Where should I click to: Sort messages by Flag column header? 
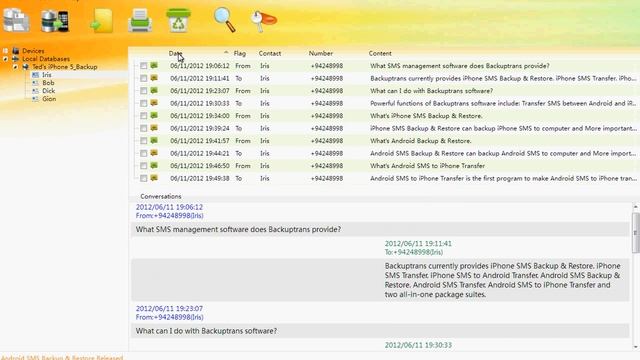pos(240,53)
